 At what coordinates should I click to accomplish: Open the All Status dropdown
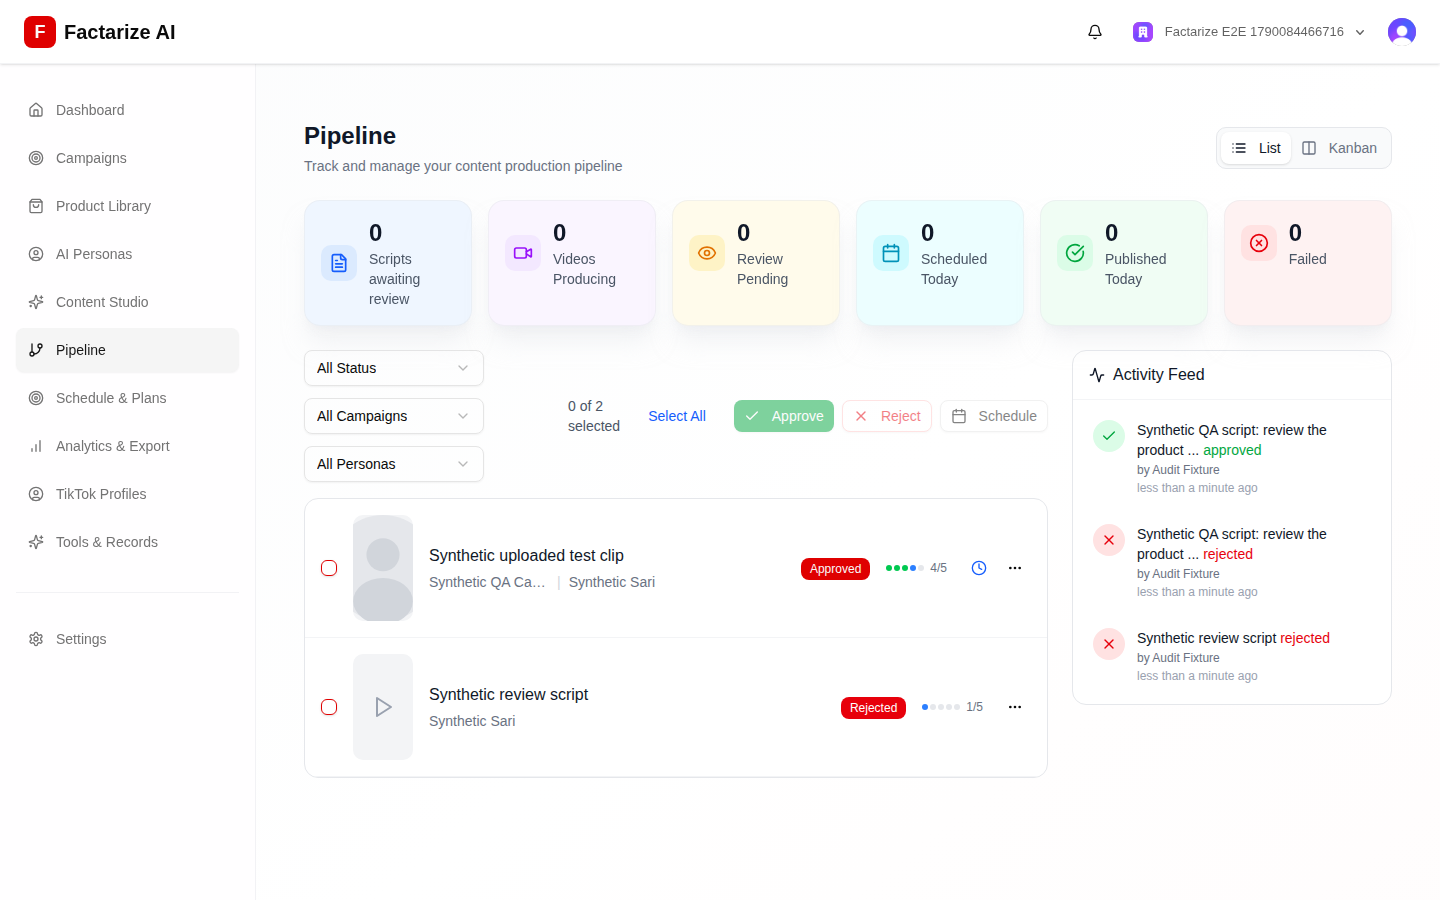tap(394, 368)
